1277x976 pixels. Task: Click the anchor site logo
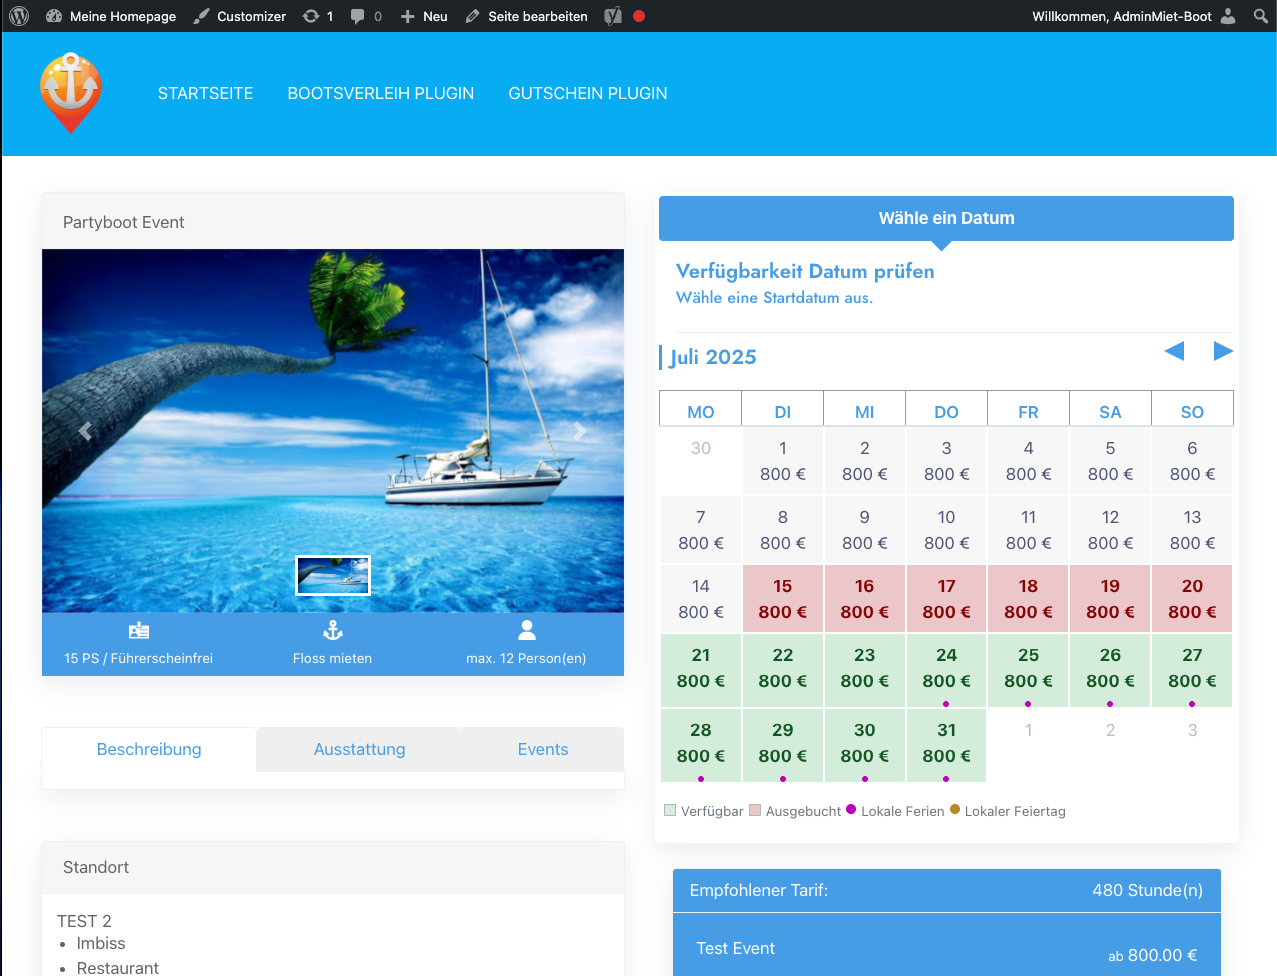70,93
